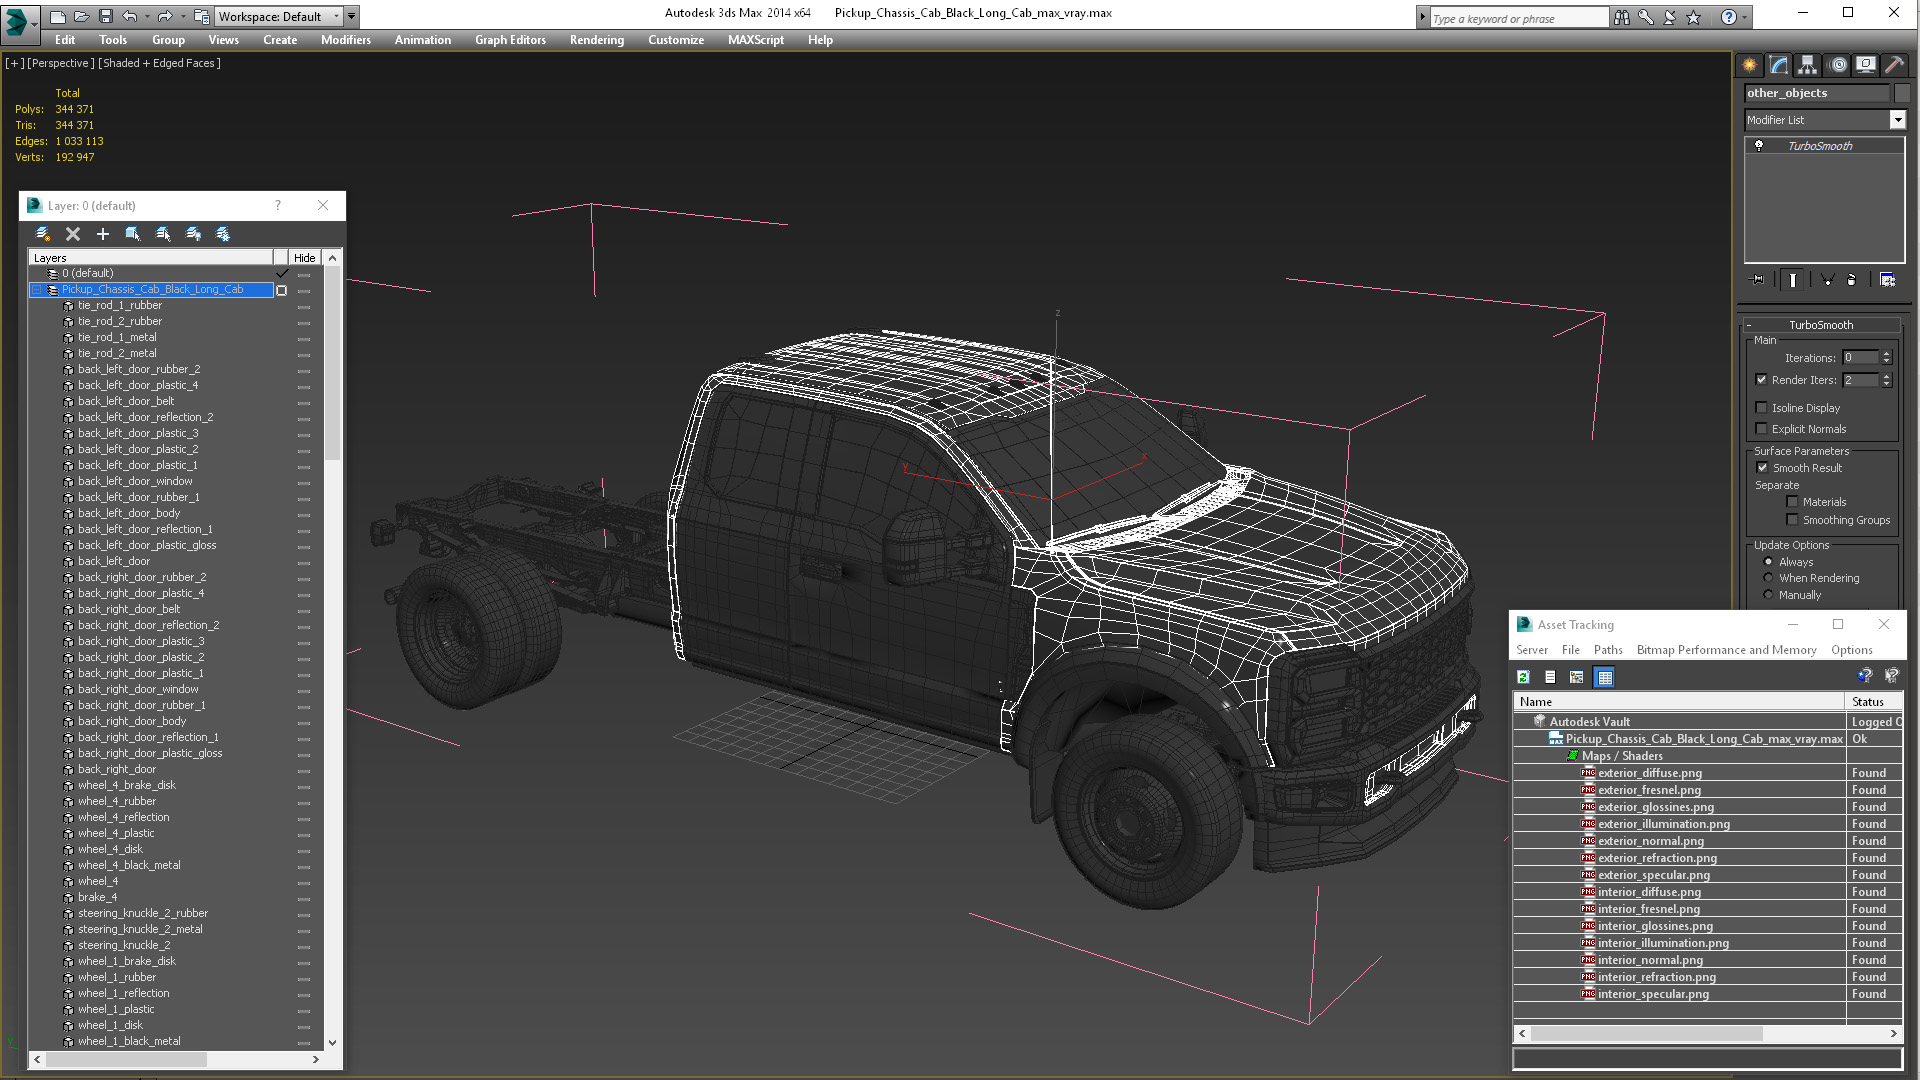Undo the last action
Image resolution: width=1920 pixels, height=1080 pixels.
[129, 16]
